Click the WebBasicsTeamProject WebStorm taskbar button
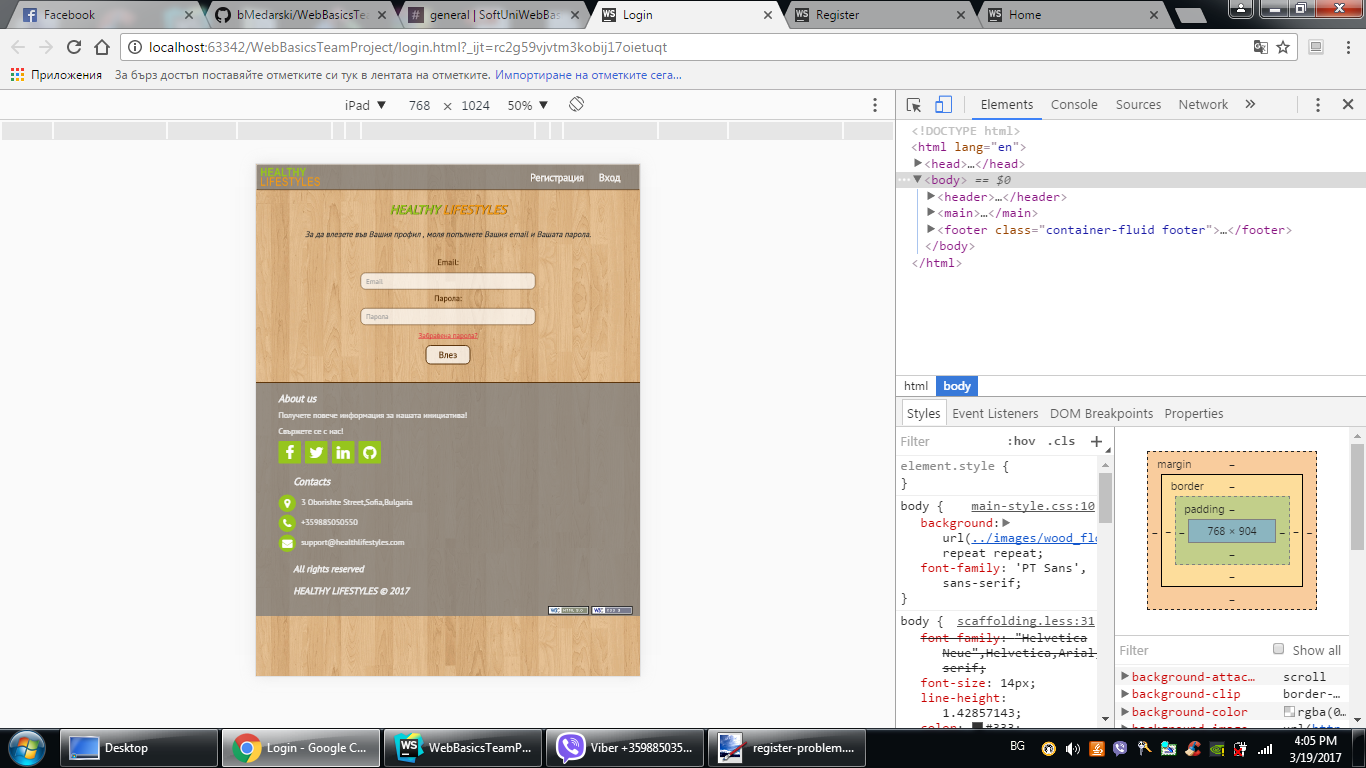Viewport: 1366px width, 768px height. pyautogui.click(x=463, y=748)
